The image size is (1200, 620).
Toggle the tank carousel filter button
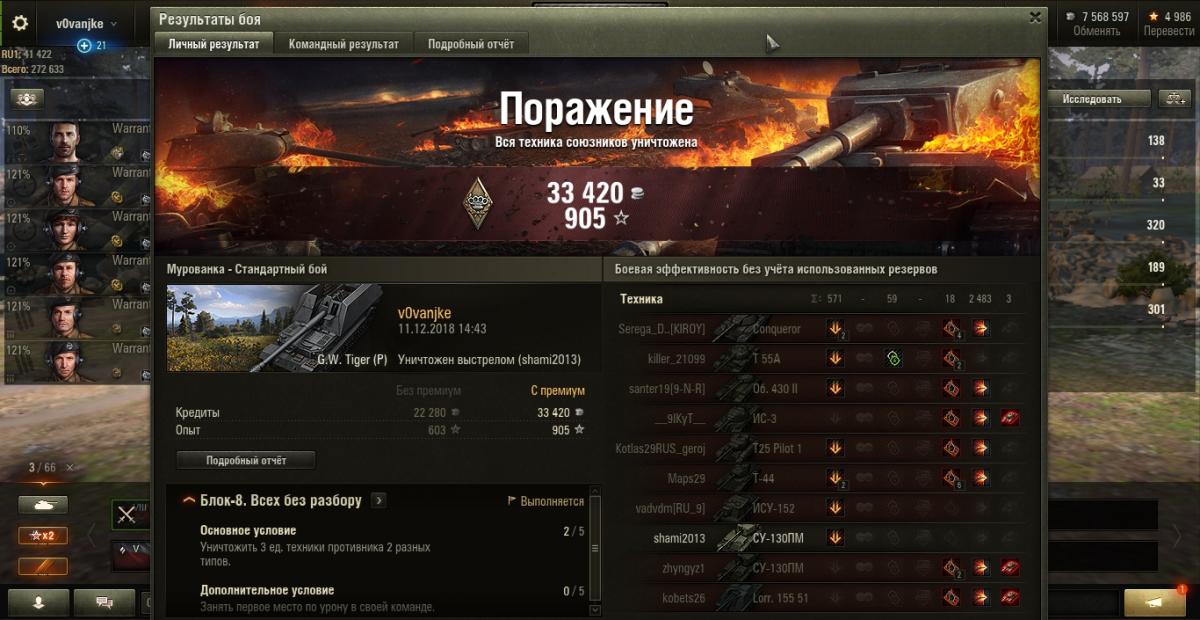coord(42,505)
